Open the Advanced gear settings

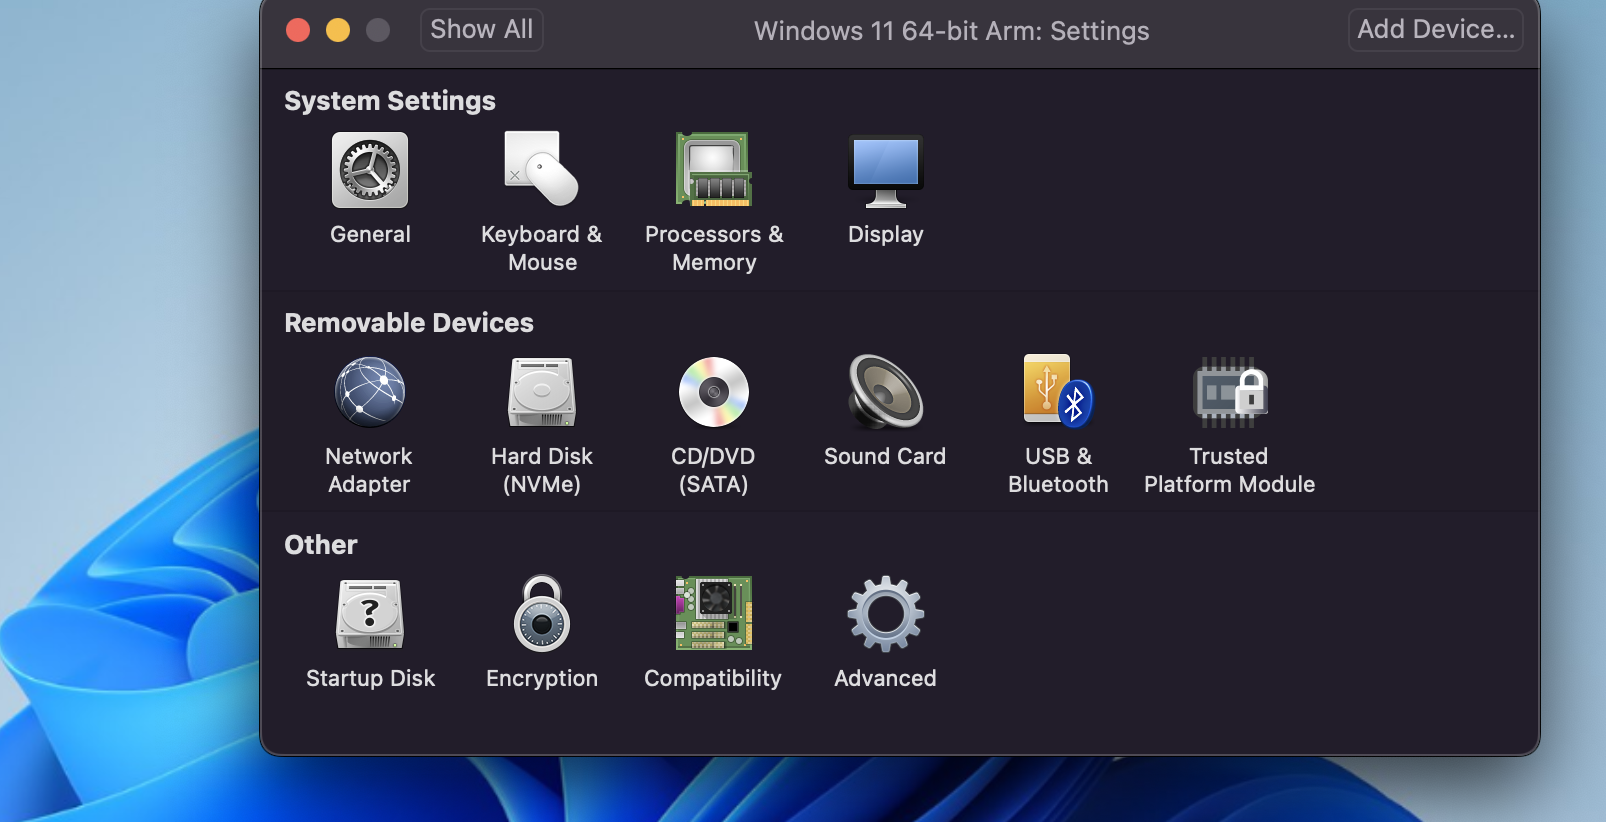pos(885,615)
